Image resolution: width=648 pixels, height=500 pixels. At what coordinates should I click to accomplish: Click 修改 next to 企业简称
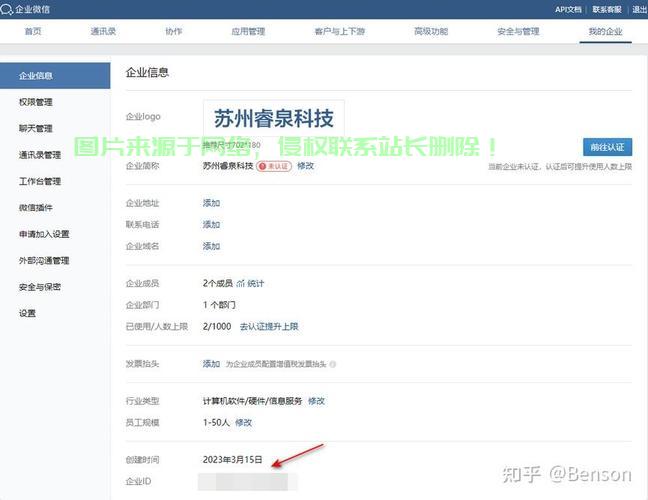pyautogui.click(x=305, y=166)
